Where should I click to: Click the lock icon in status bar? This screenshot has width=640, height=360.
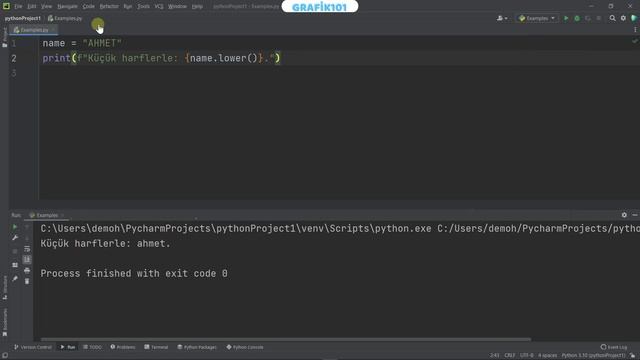pos(632,356)
